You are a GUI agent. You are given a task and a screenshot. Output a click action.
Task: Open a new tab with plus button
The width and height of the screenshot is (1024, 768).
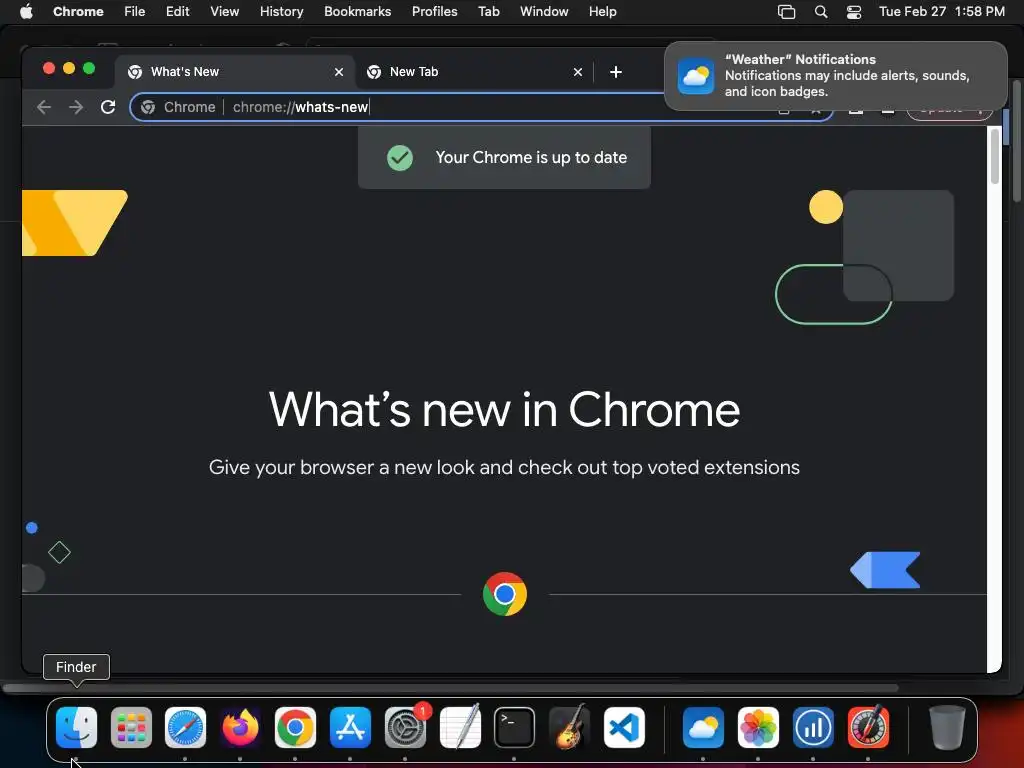pos(616,72)
